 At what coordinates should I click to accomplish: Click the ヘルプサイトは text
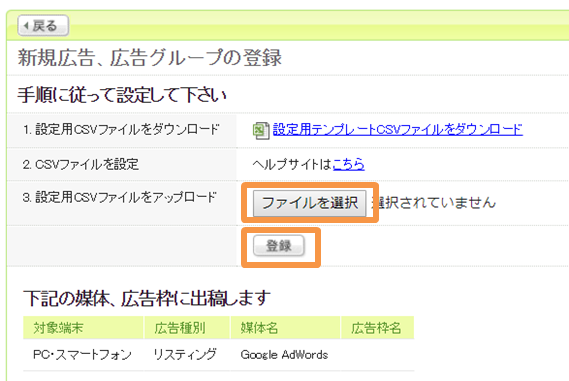tap(292, 164)
